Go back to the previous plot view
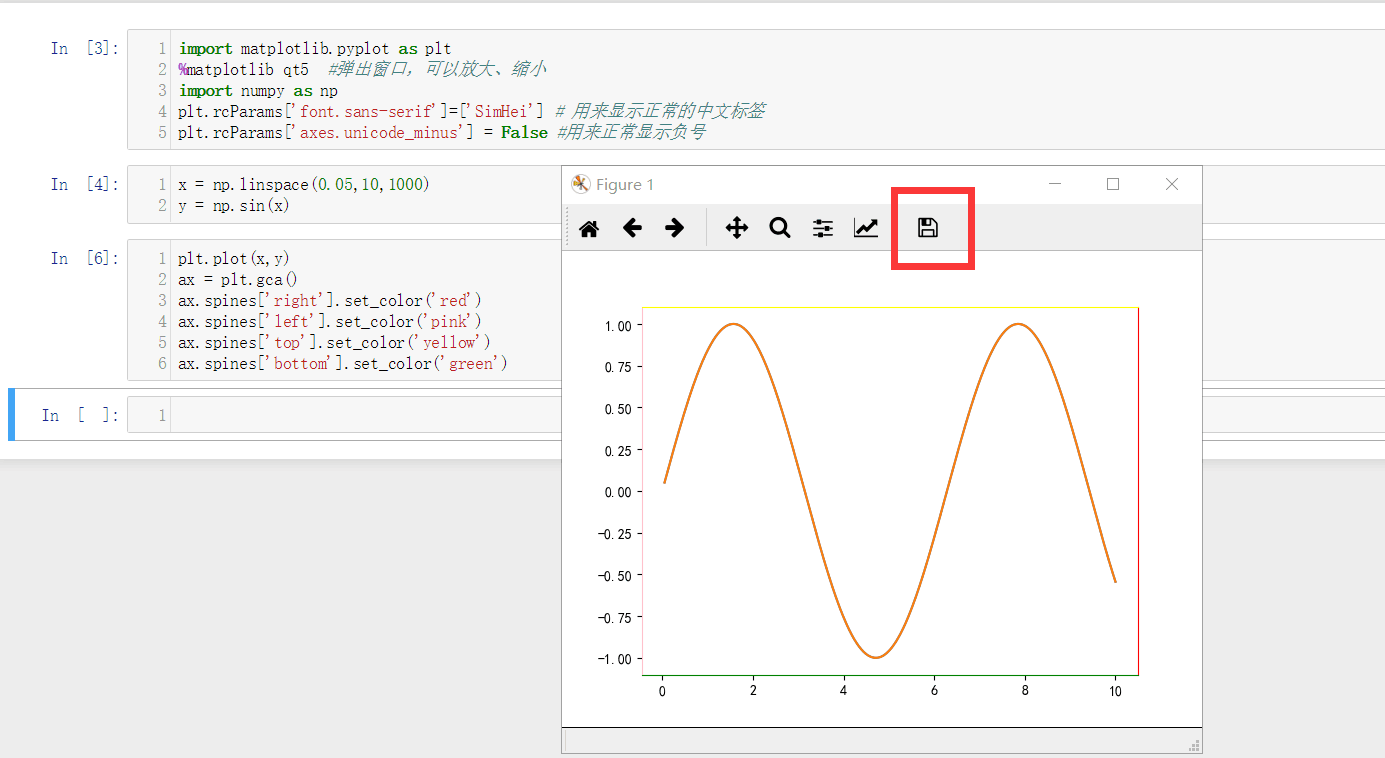Image resolution: width=1385 pixels, height=758 pixels. click(x=632, y=228)
